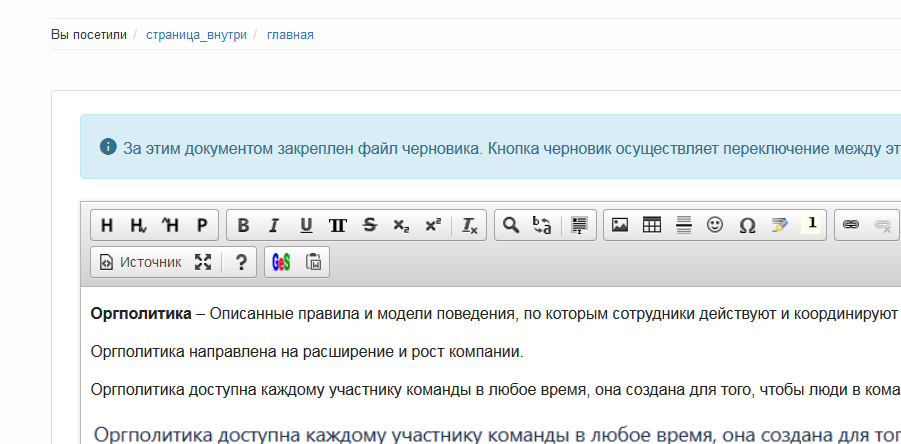Apply the P paragraph format
The width and height of the screenshot is (901, 444).
[202, 225]
